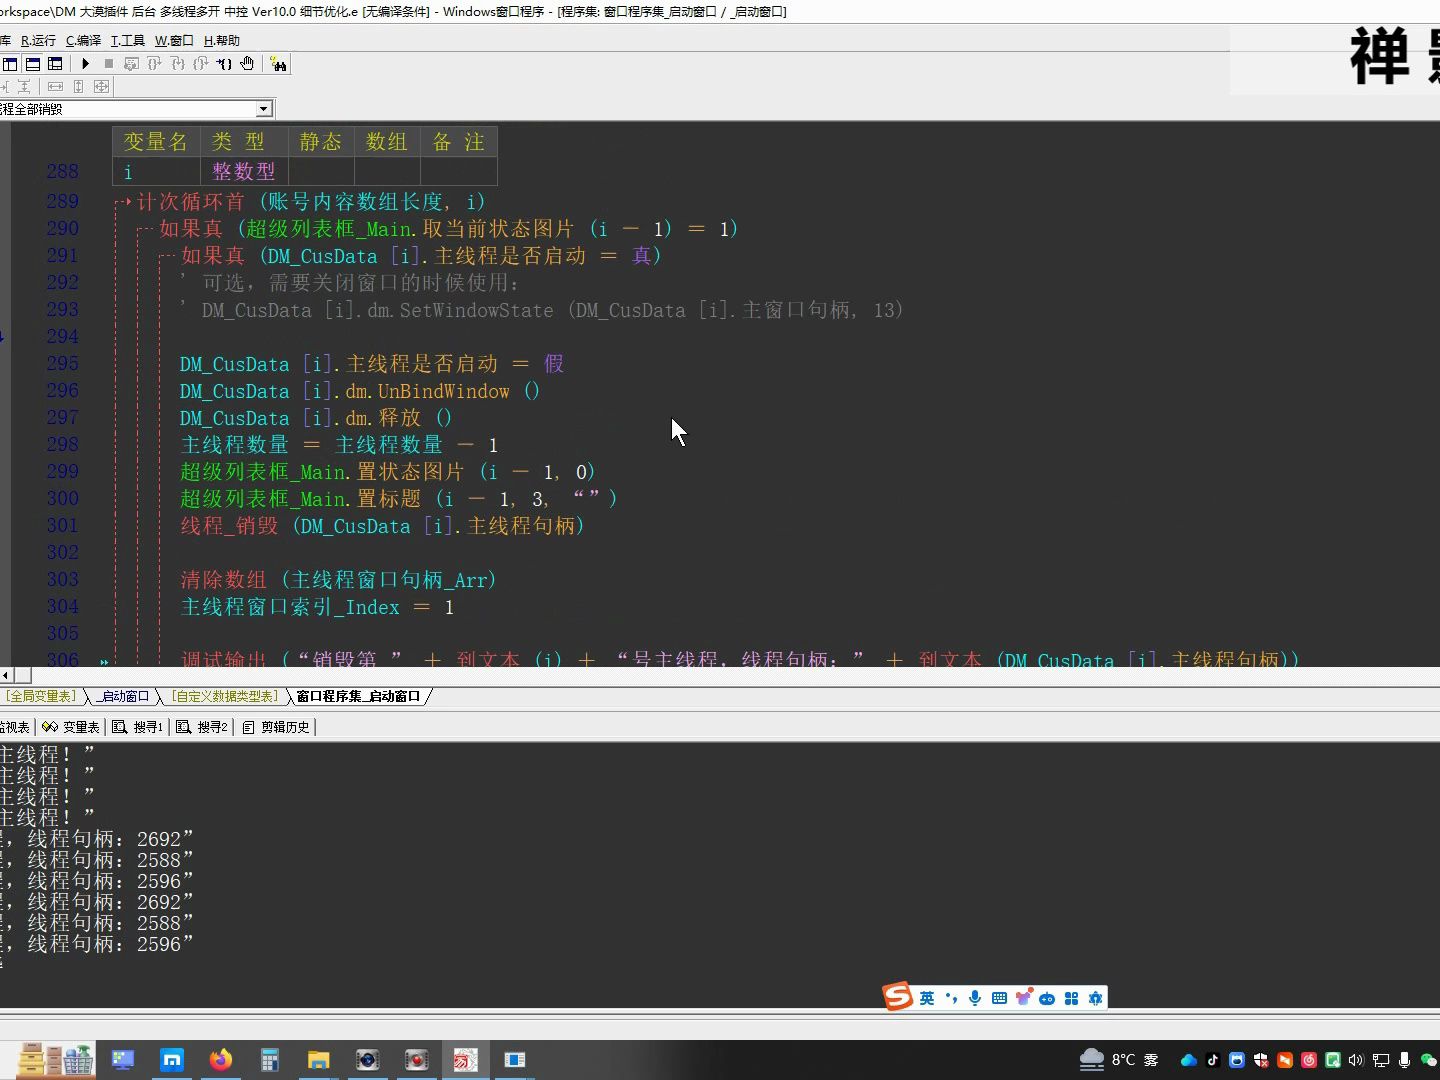This screenshot has width=1440, height=1080.
Task: Click code line 线程_销毁 (DM_CusData [i].主线程句柄)
Action: 382,525
